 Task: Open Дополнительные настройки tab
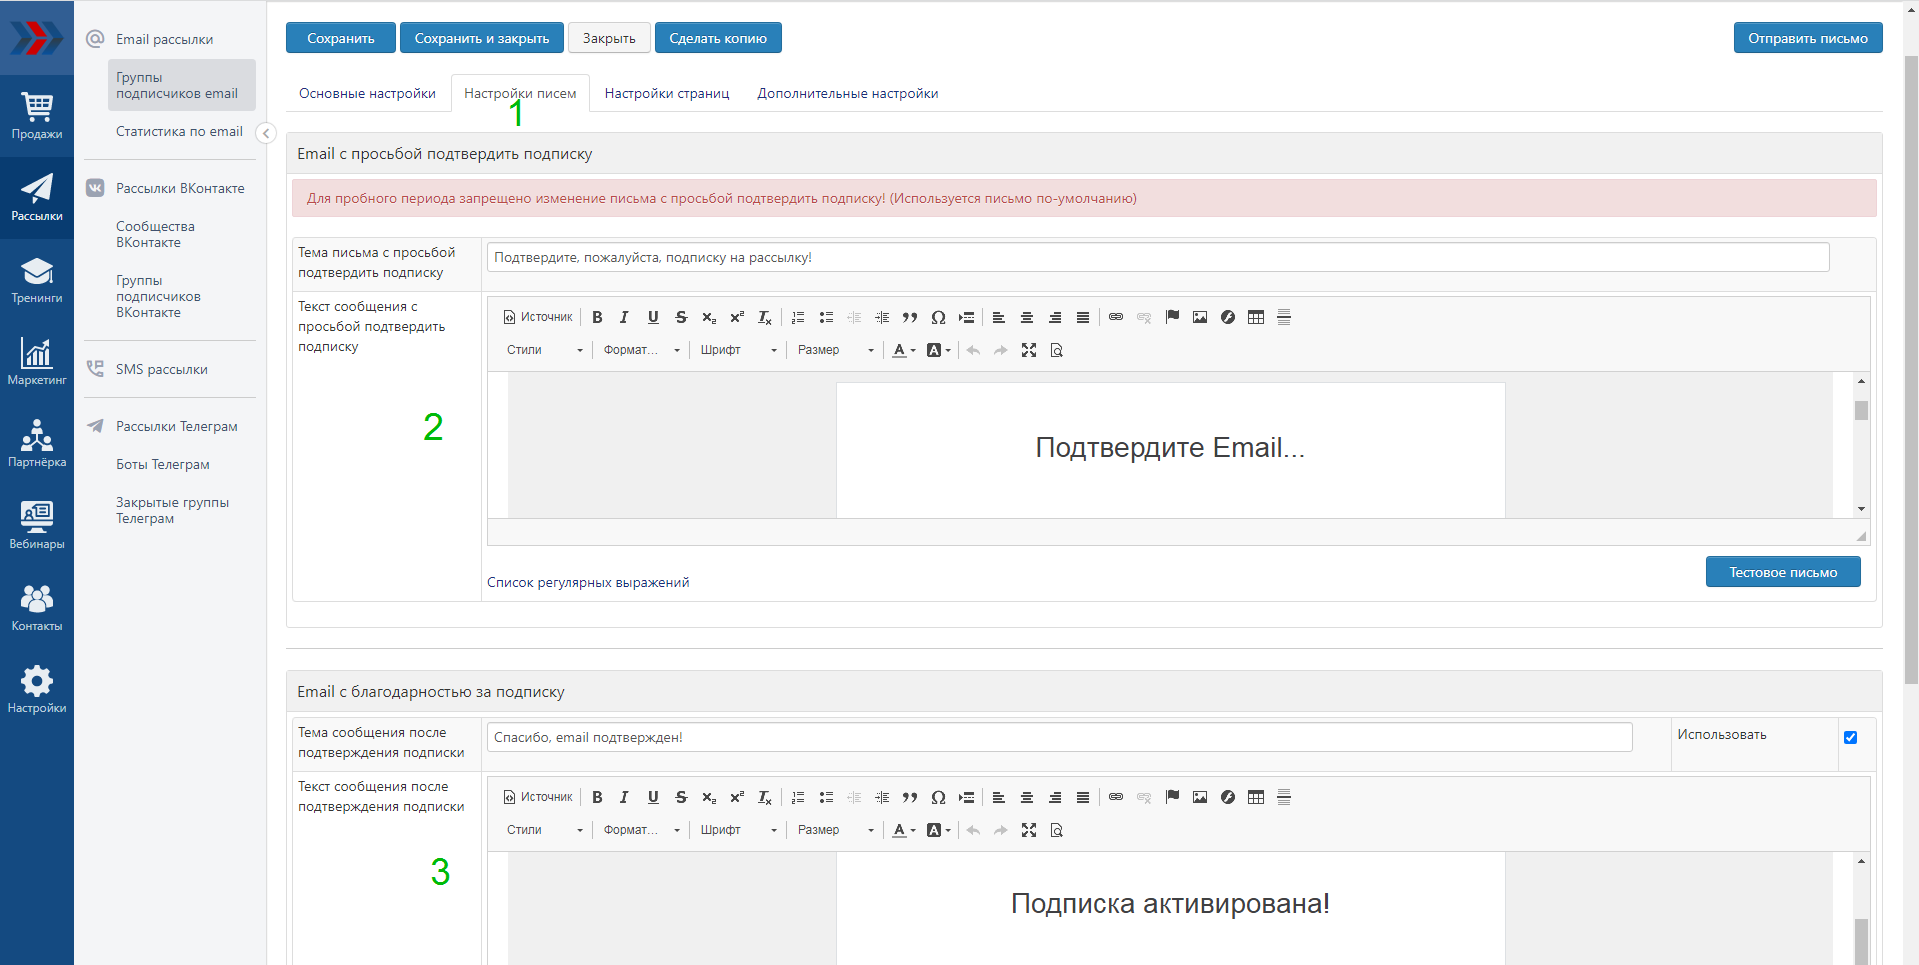(x=847, y=93)
